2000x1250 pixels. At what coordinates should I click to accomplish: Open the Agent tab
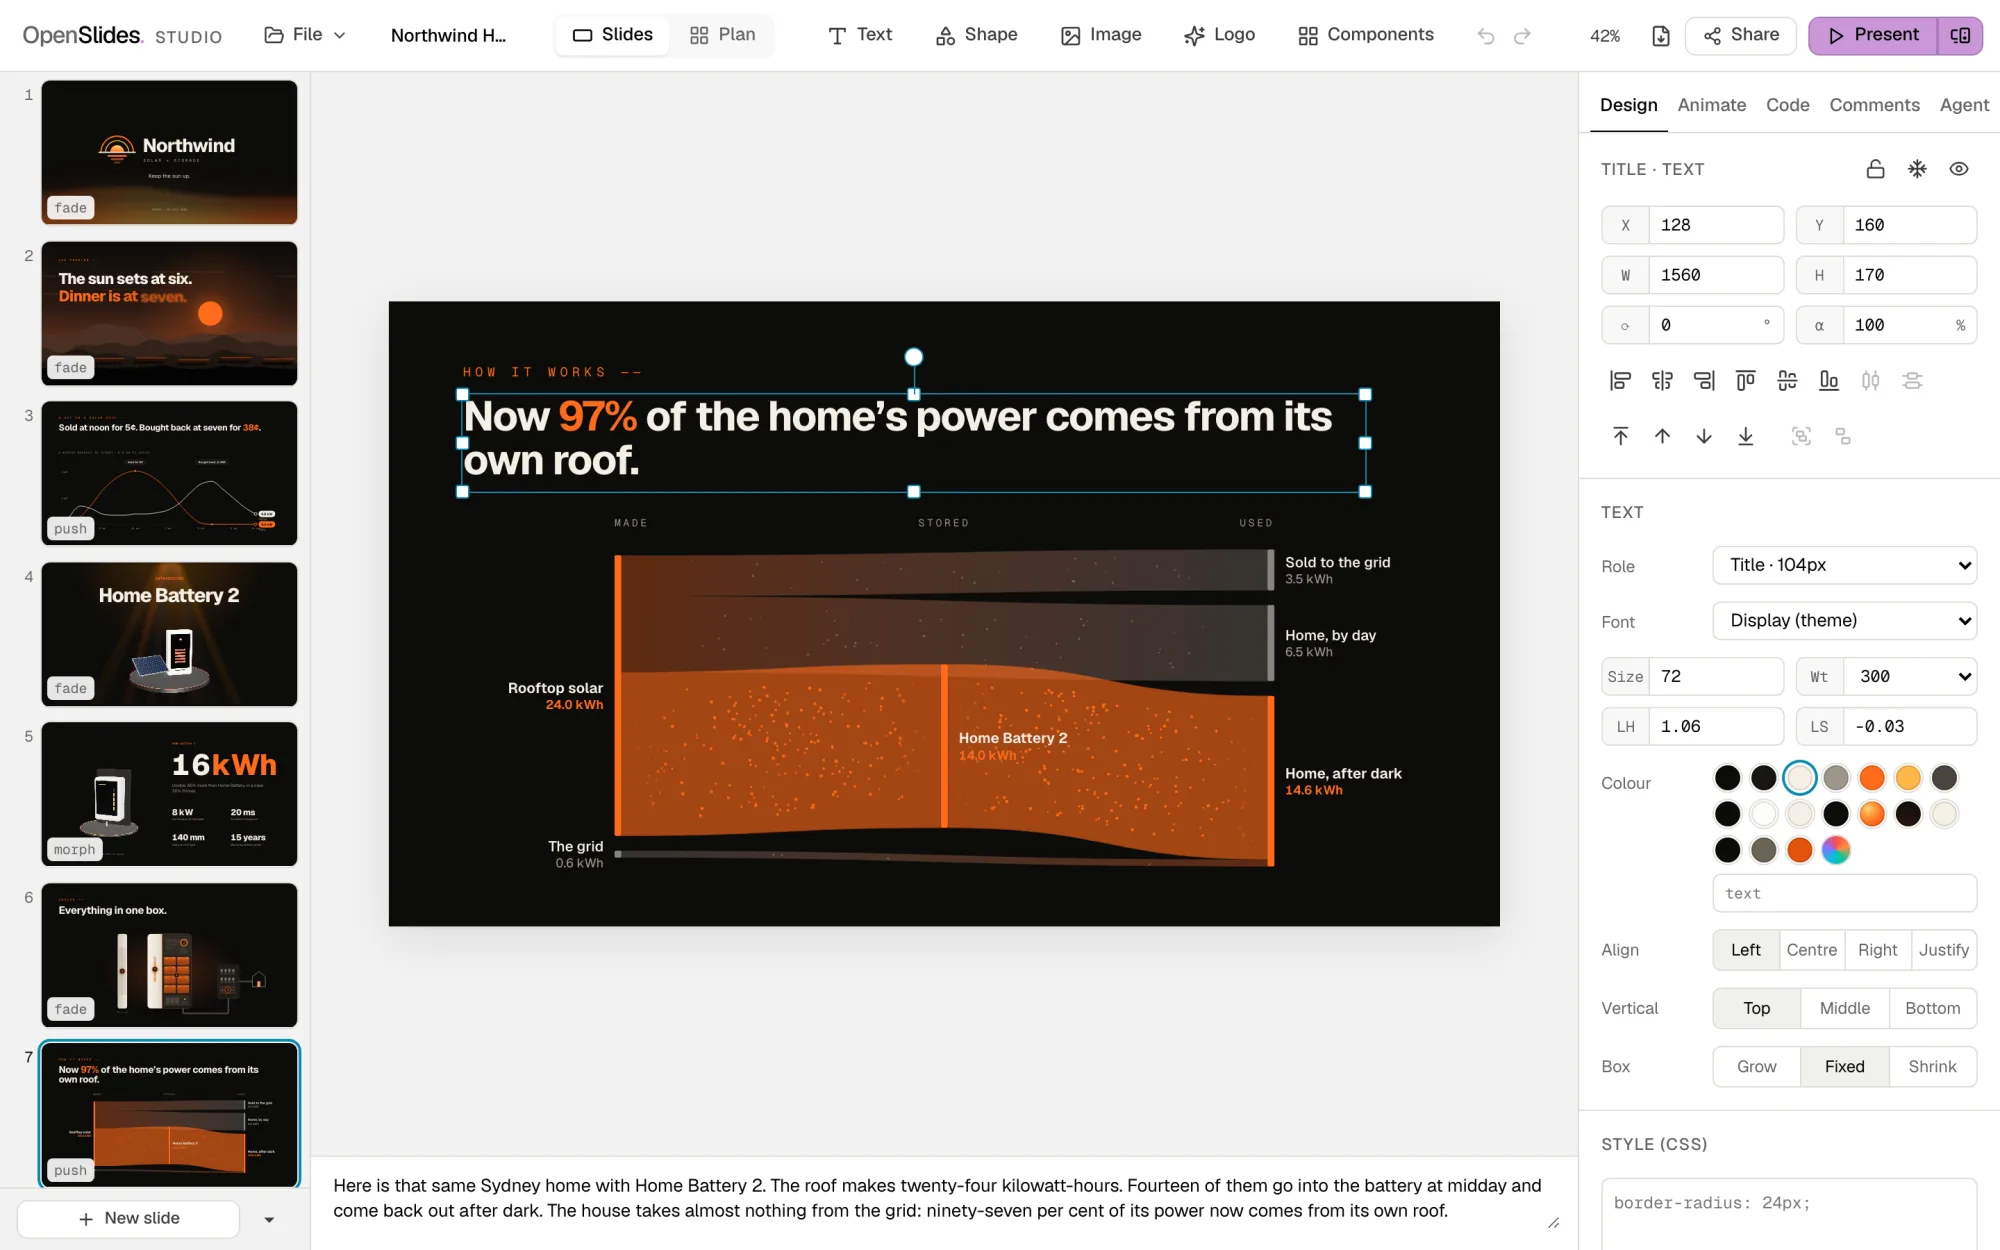[x=1964, y=105]
